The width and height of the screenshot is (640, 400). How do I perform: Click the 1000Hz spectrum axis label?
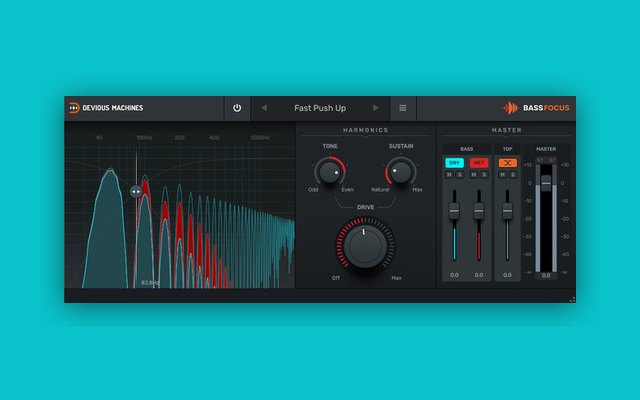[x=260, y=138]
